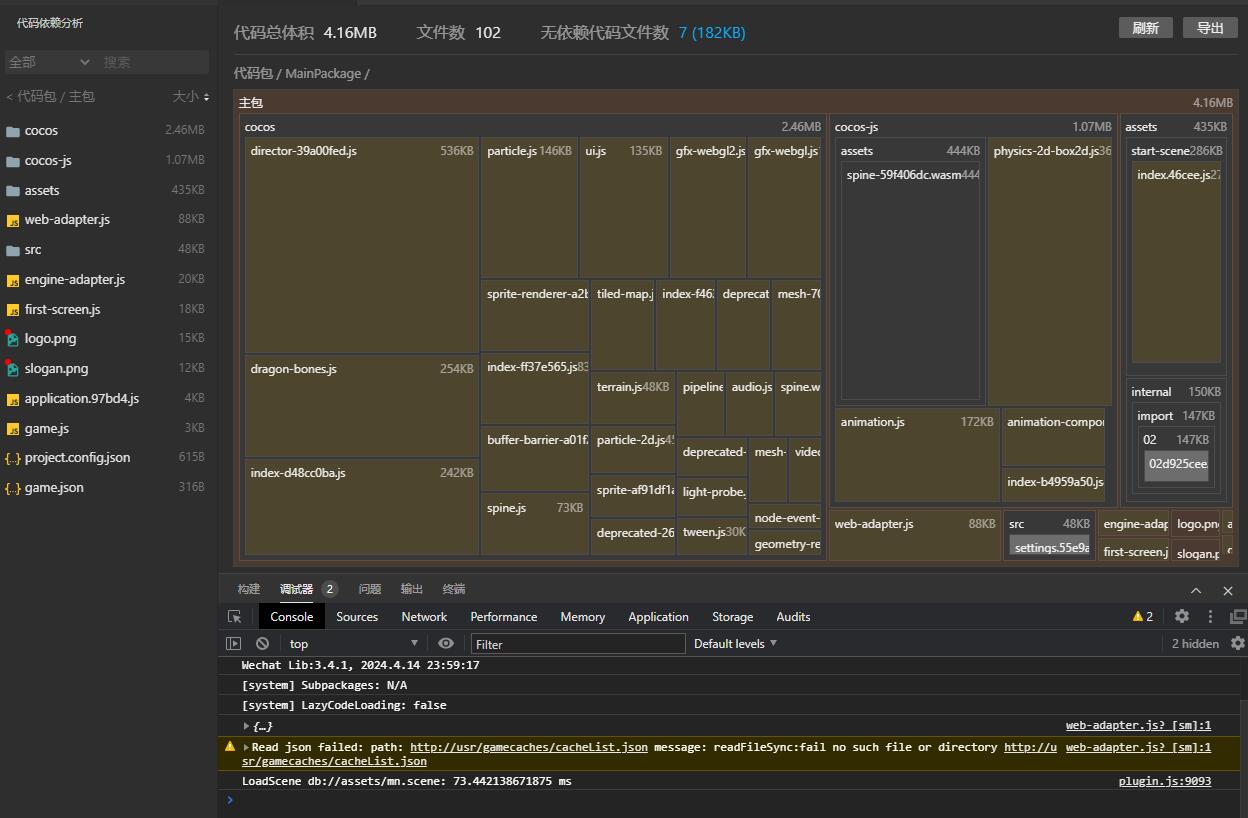Click the undock debugger window icon
This screenshot has height=818, width=1248.
tap(1238, 617)
